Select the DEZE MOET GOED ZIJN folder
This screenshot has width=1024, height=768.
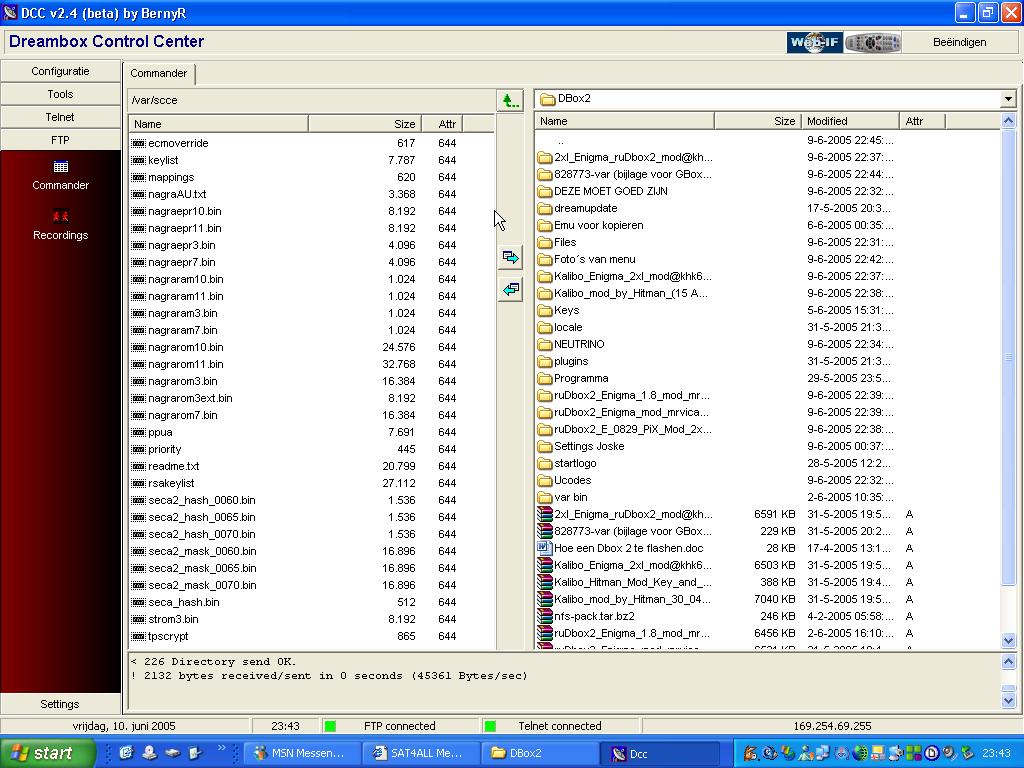click(768, 191)
